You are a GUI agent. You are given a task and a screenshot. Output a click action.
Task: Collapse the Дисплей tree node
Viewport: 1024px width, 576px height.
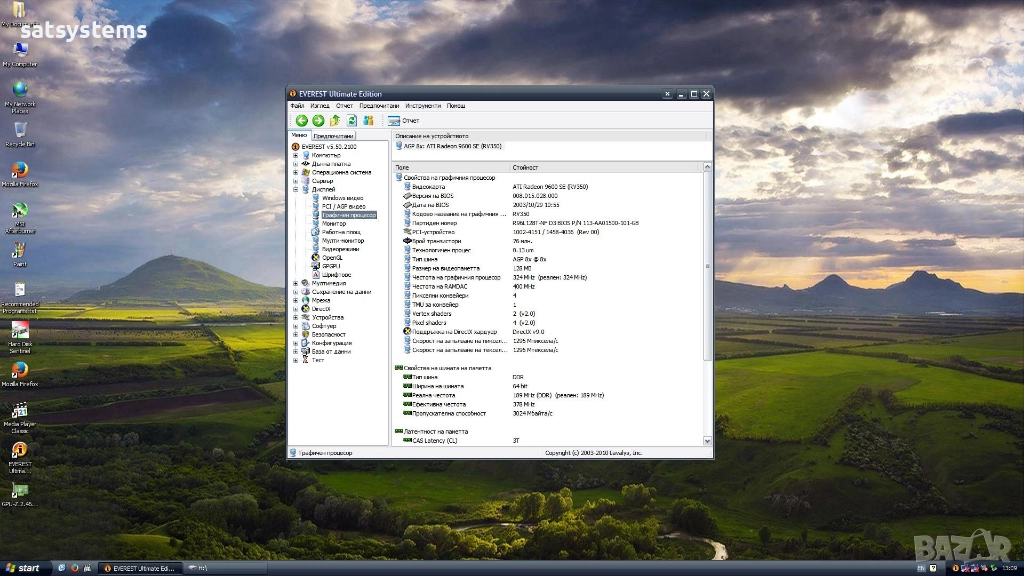tap(295, 189)
